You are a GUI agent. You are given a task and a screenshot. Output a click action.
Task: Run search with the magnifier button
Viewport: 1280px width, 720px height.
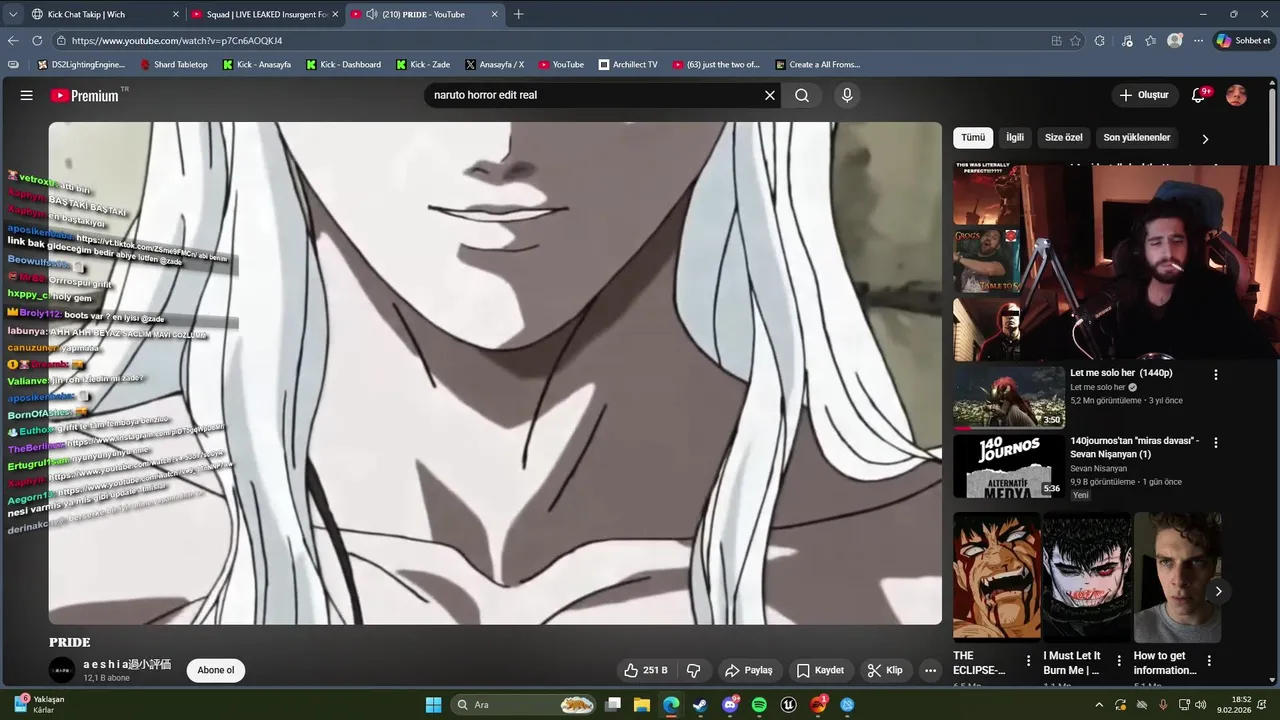[x=802, y=95]
